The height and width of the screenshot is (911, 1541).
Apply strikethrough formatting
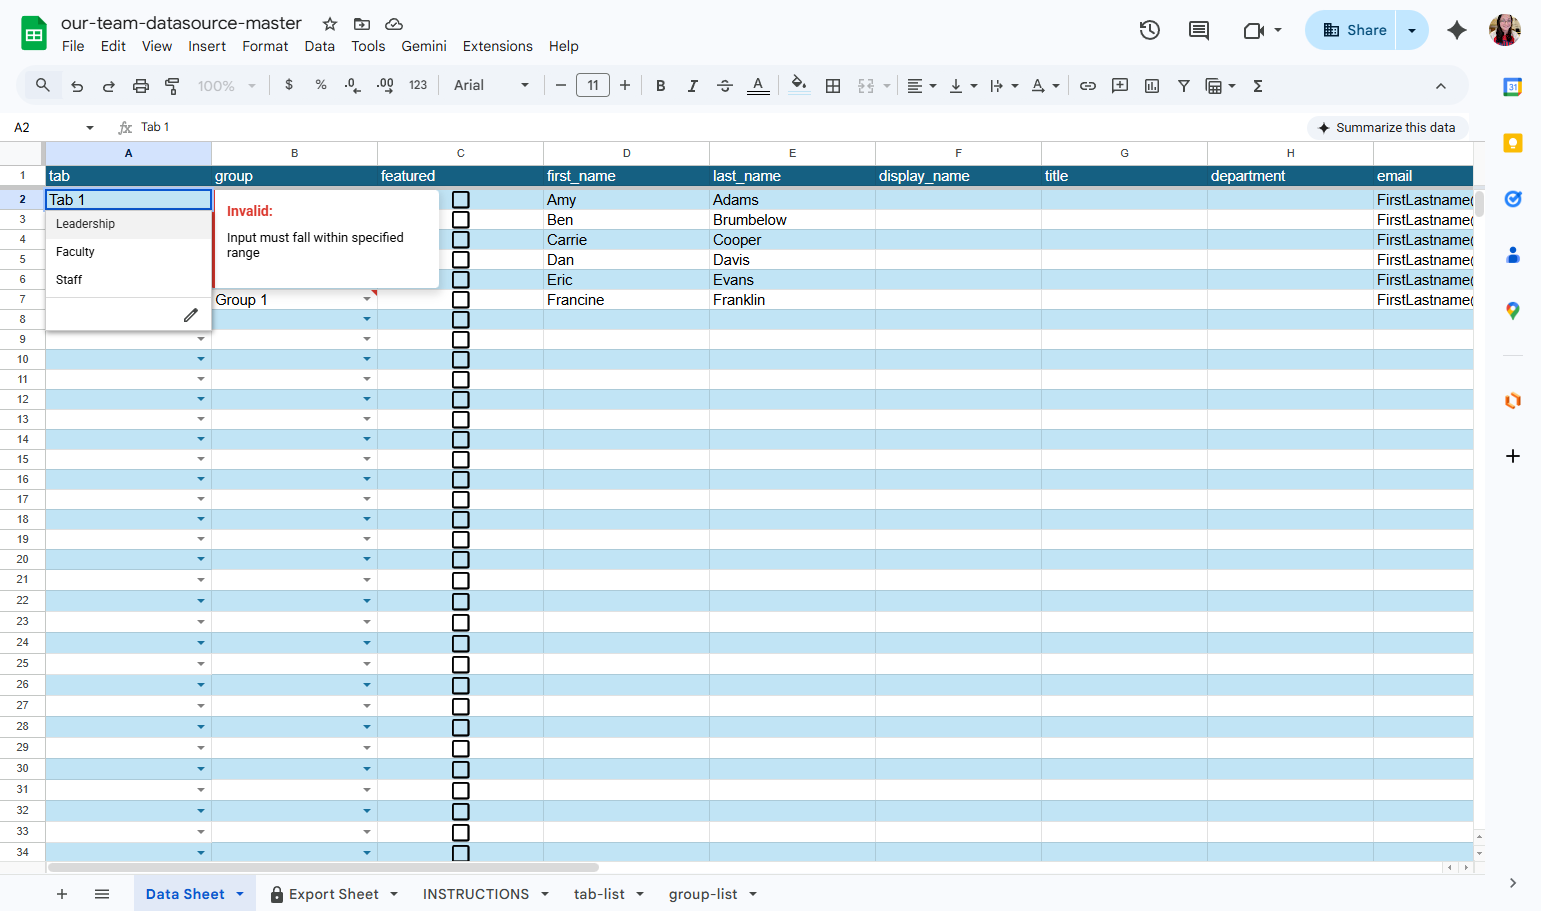[x=725, y=86]
